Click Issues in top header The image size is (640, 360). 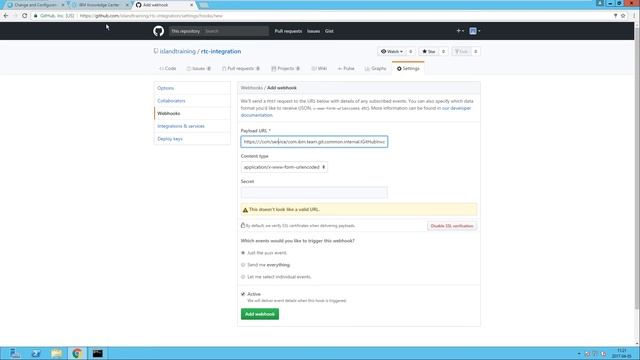pos(313,31)
